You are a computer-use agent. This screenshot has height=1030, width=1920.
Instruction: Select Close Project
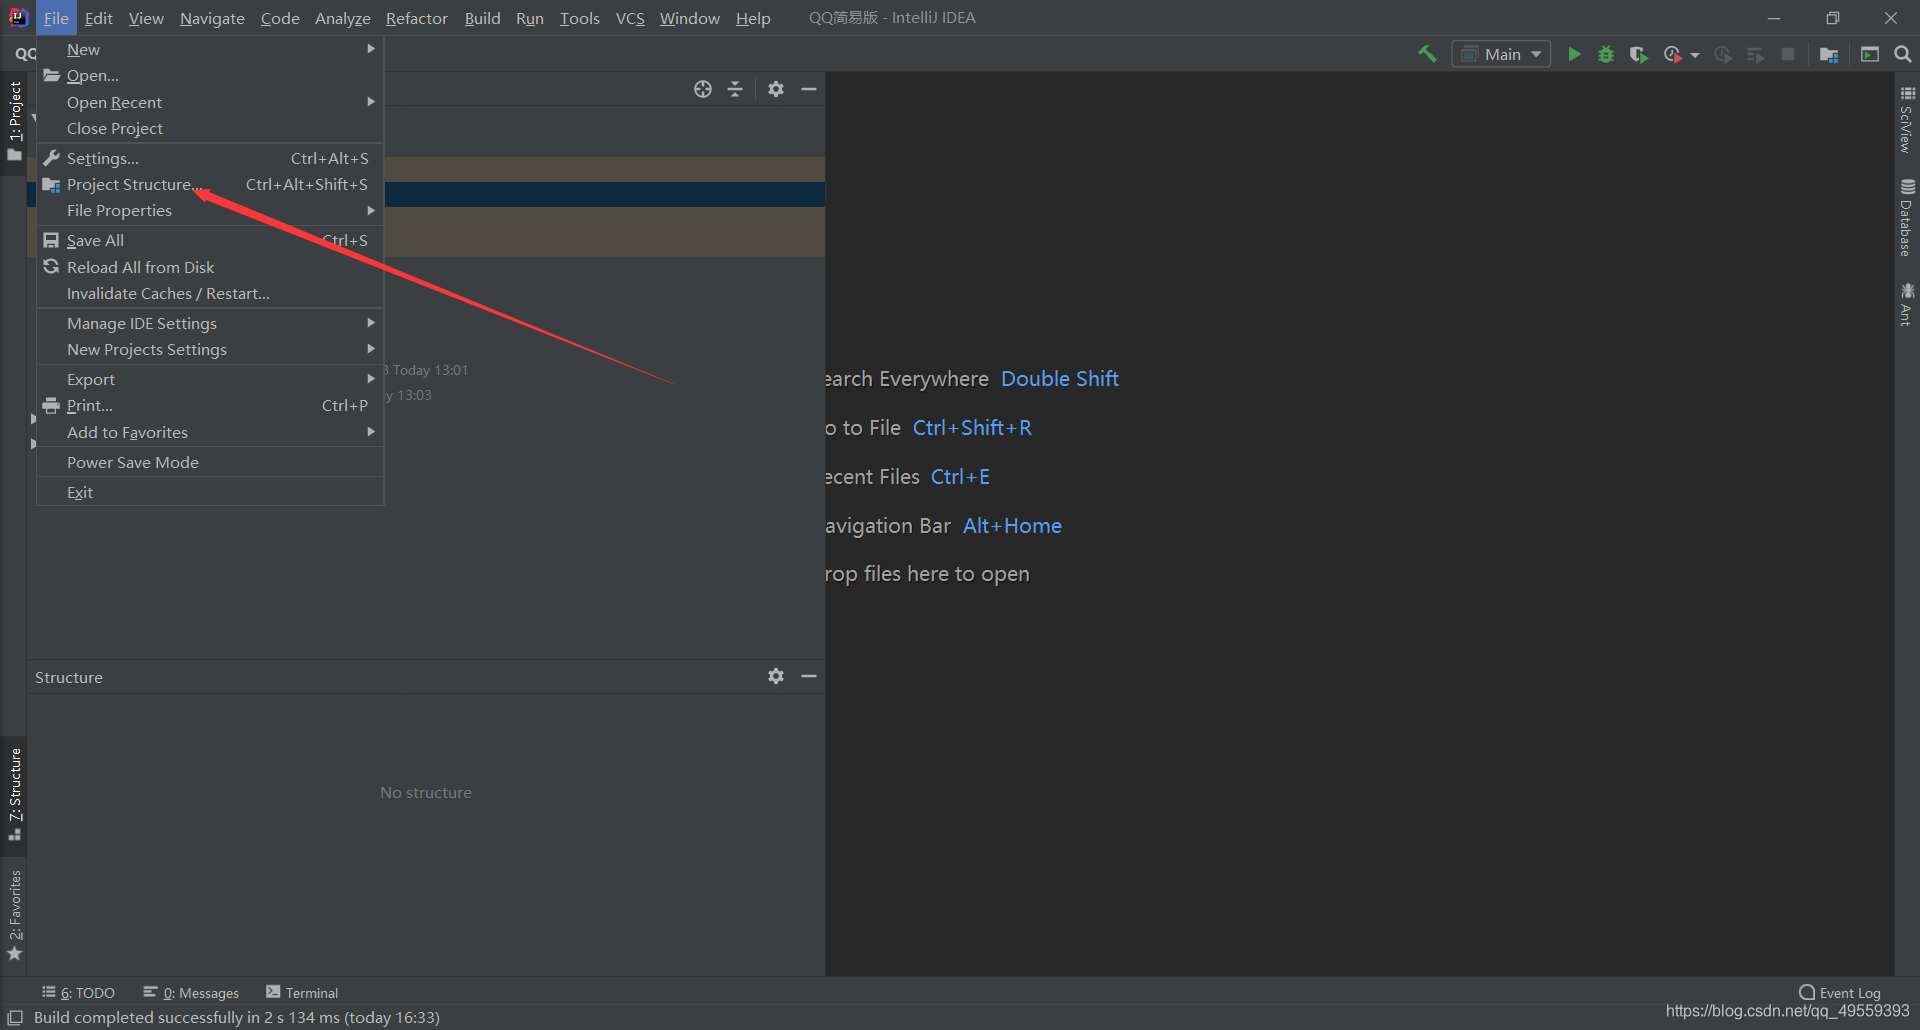coord(210,128)
